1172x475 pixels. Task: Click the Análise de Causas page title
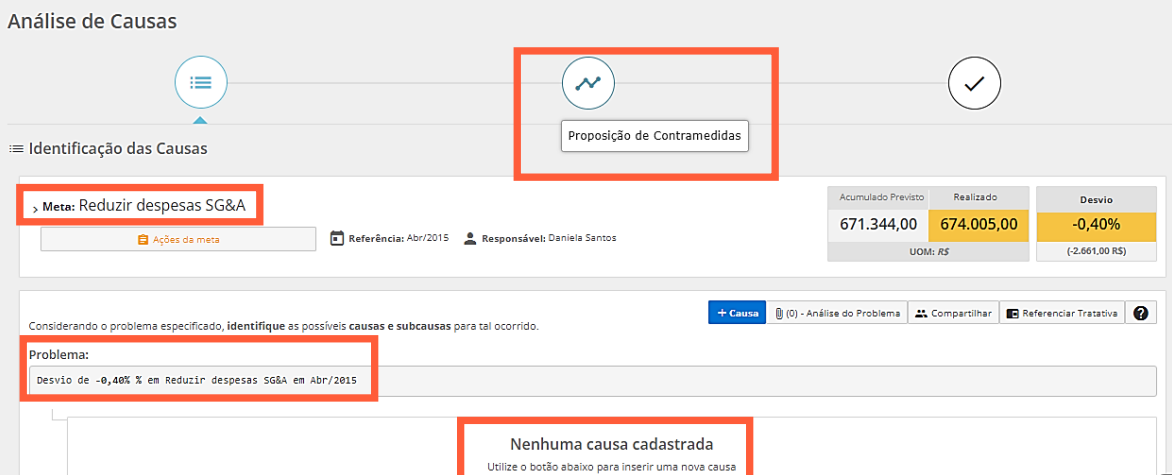(92, 21)
